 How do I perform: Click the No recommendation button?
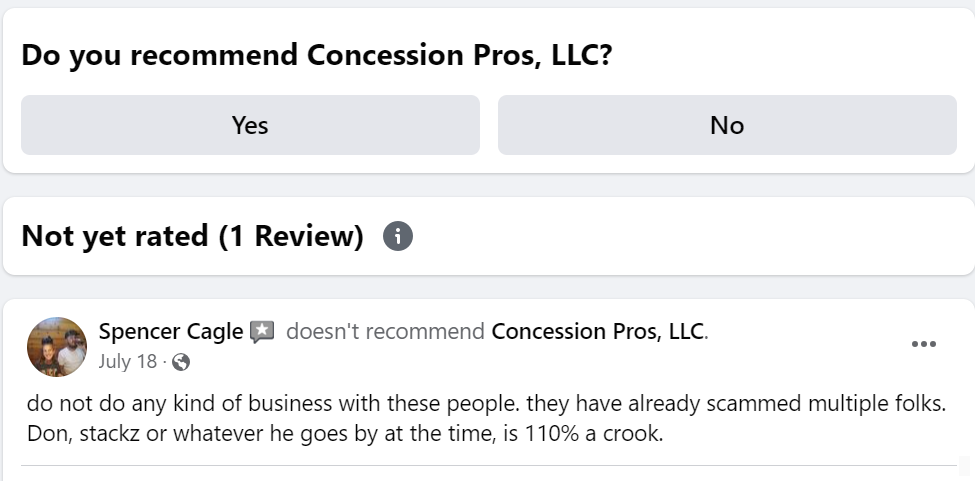click(x=727, y=125)
